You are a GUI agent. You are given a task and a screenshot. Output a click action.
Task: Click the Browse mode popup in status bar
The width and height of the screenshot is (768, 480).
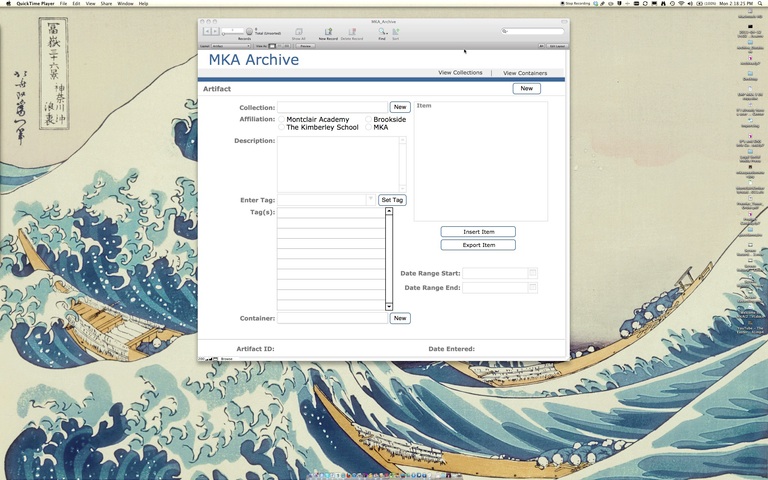227,359
